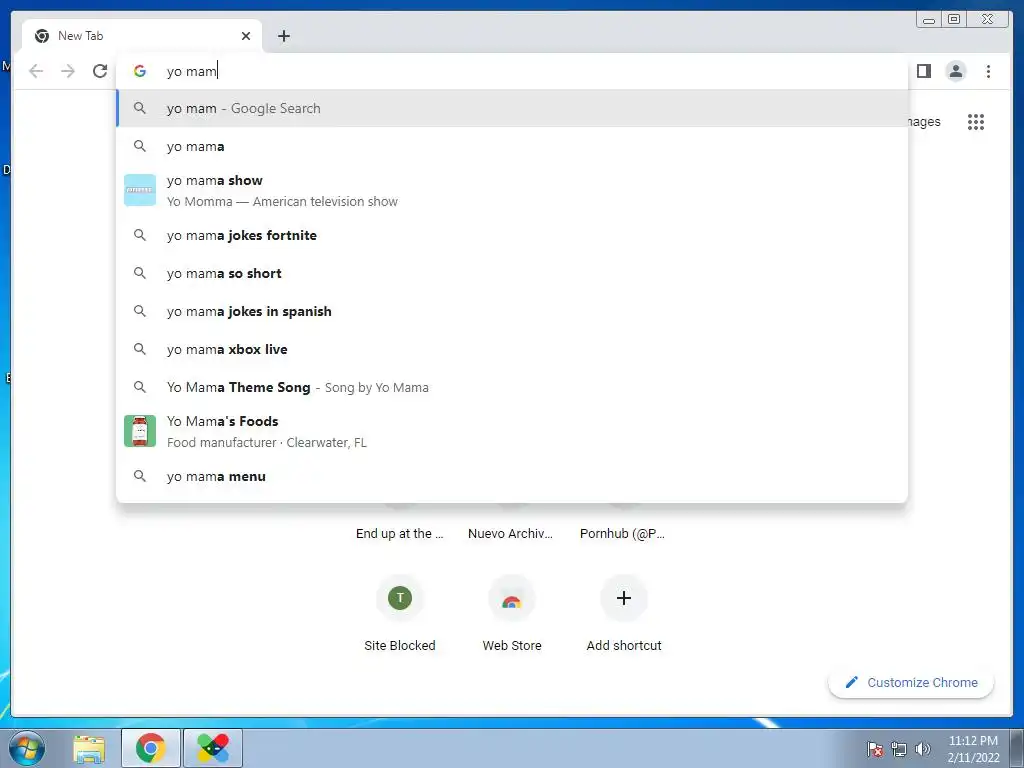Click the browser forward arrow

[68, 71]
